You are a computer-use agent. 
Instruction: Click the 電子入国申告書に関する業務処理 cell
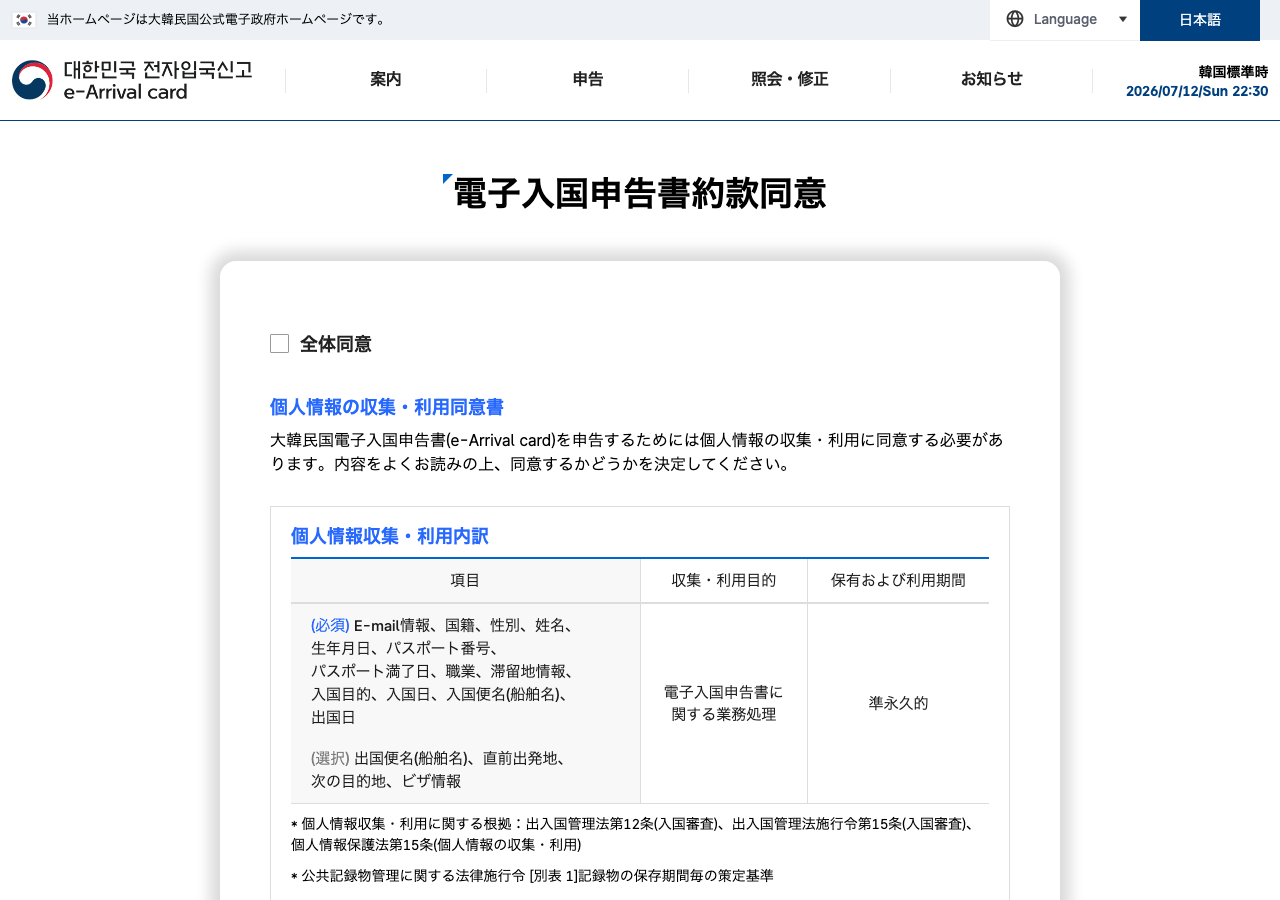tap(724, 703)
